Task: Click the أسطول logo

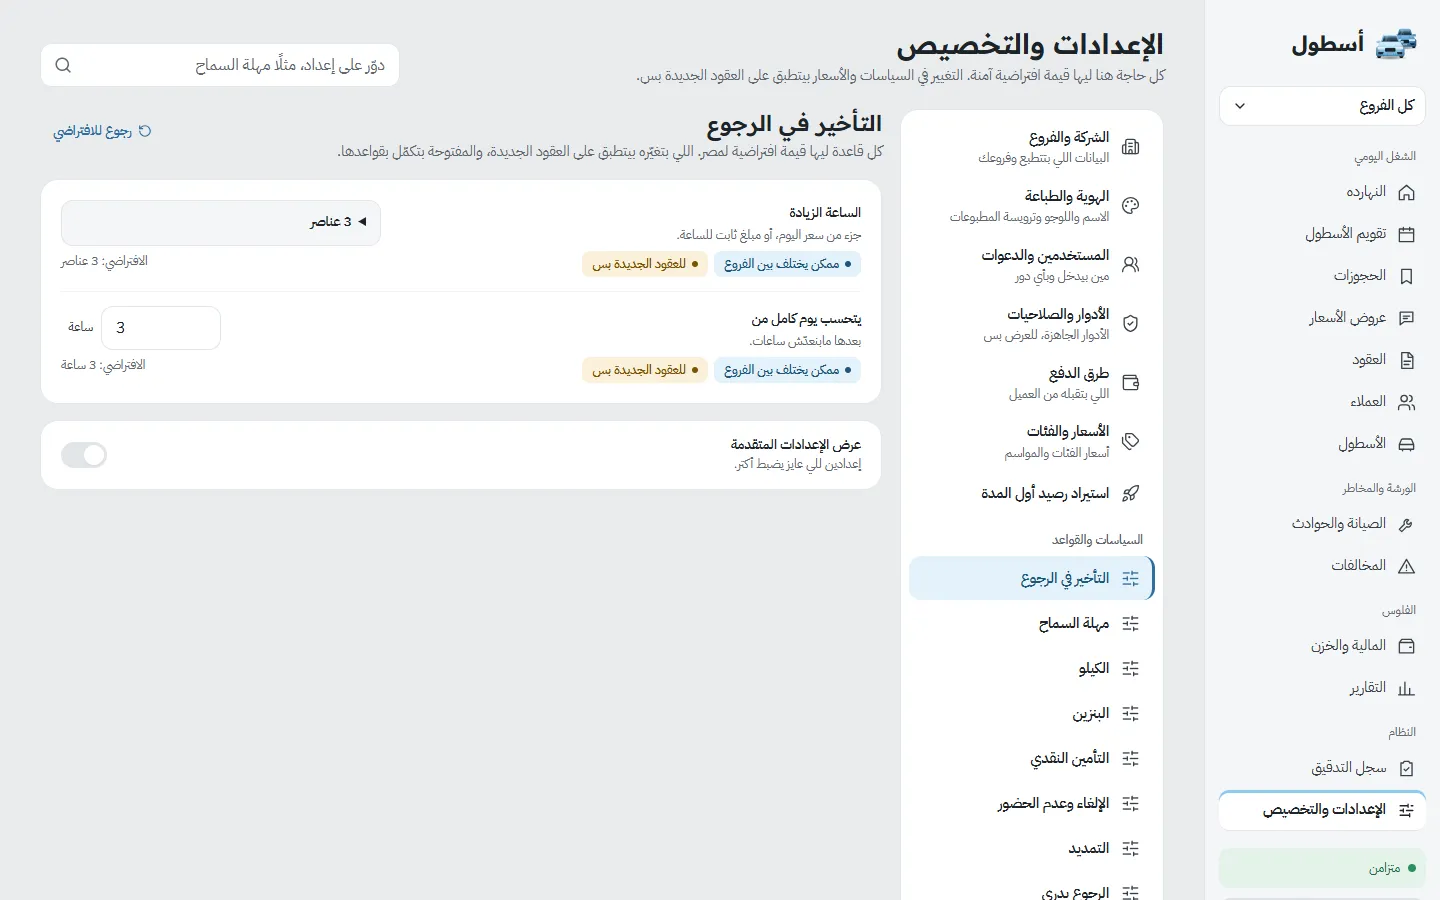Action: [x=1354, y=44]
